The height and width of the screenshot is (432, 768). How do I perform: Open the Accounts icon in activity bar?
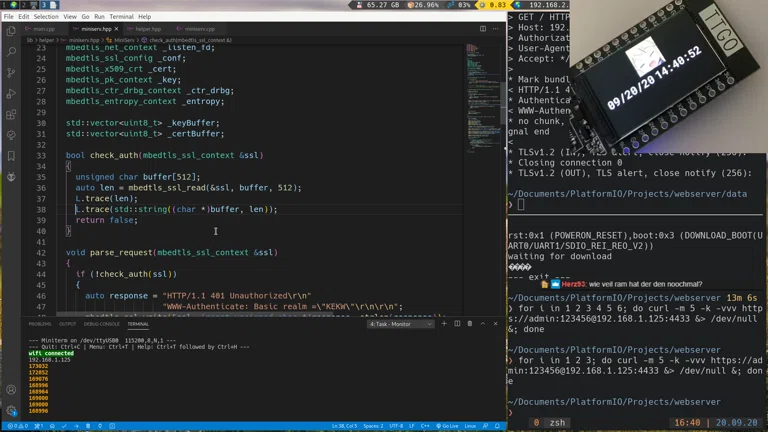click(x=11, y=390)
